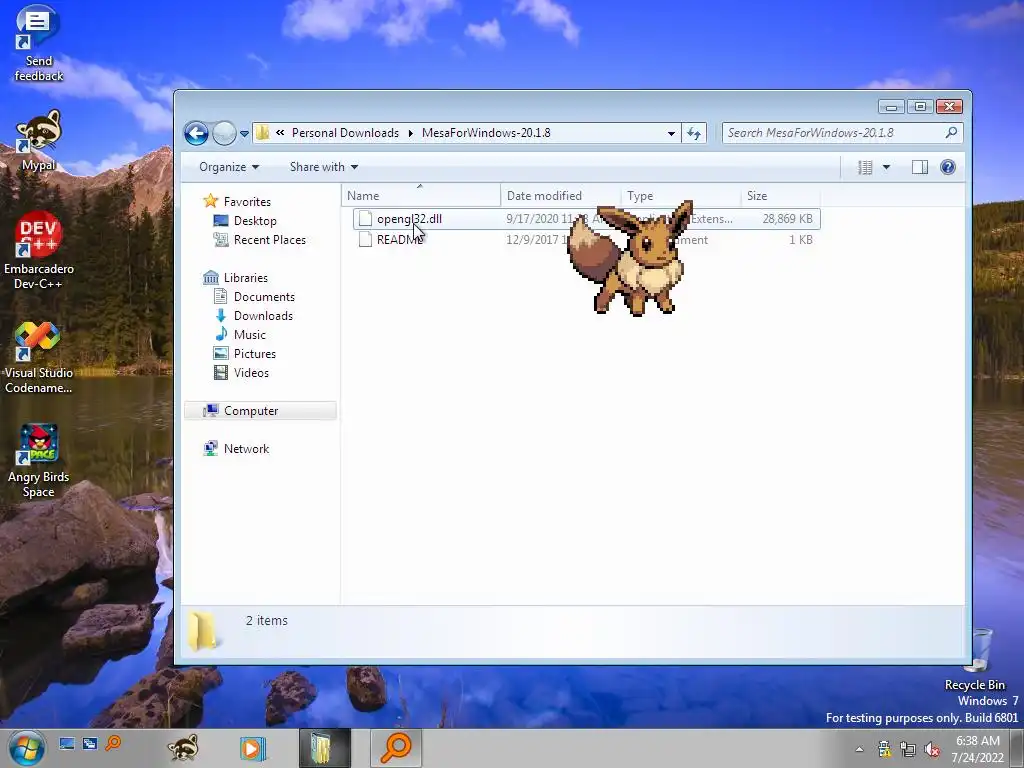
Task: Click Personal Downloads in the address breadcrumb
Action: pyautogui.click(x=345, y=133)
